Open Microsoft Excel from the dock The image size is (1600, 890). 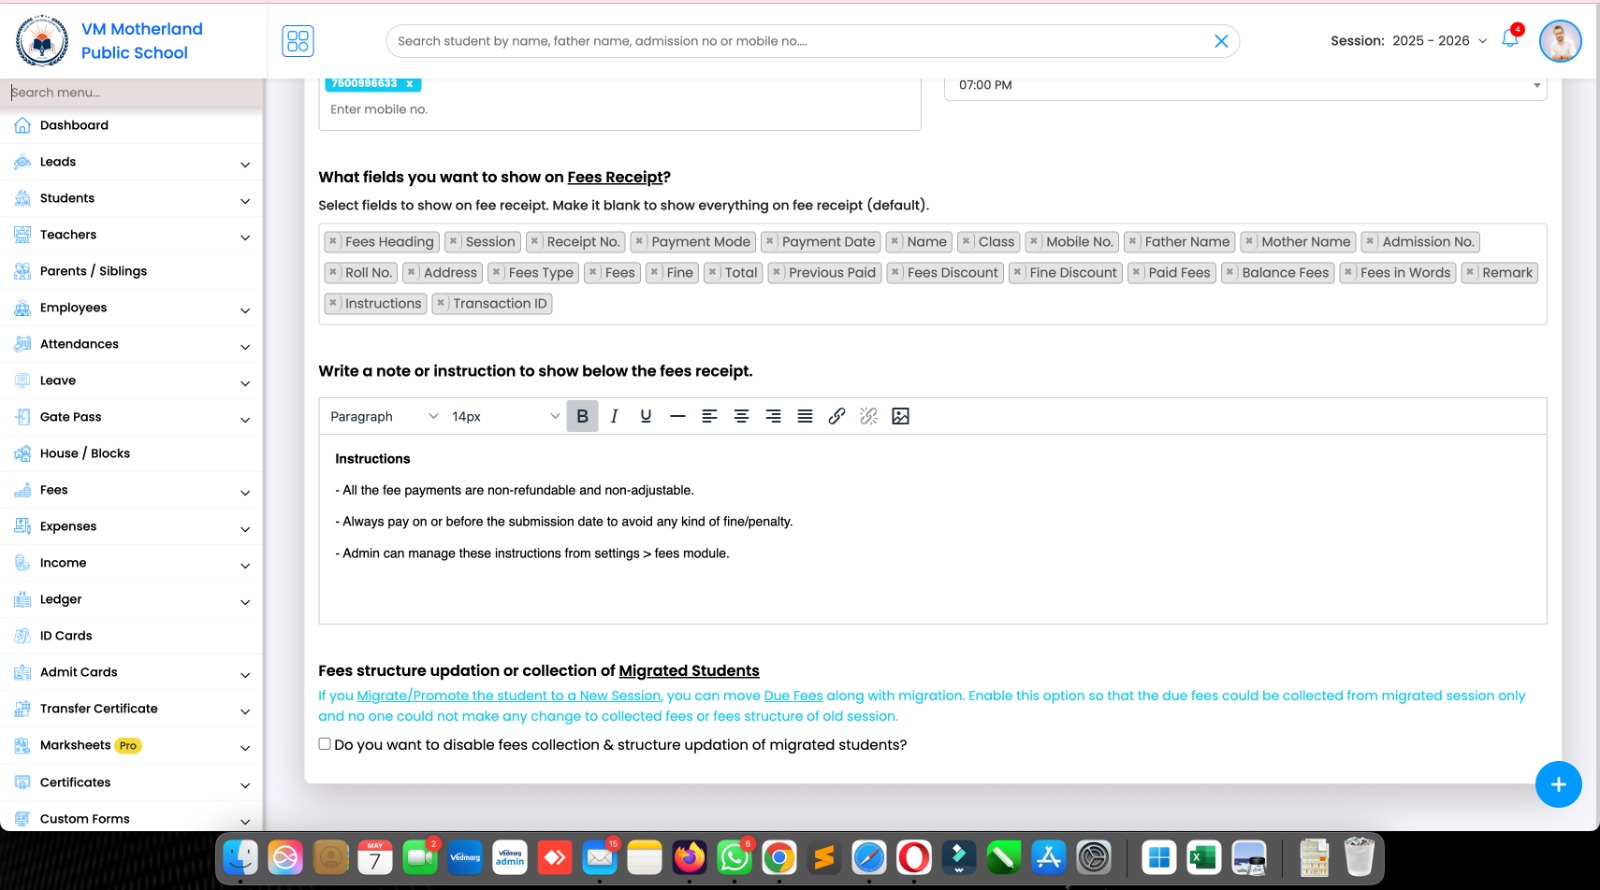1204,858
